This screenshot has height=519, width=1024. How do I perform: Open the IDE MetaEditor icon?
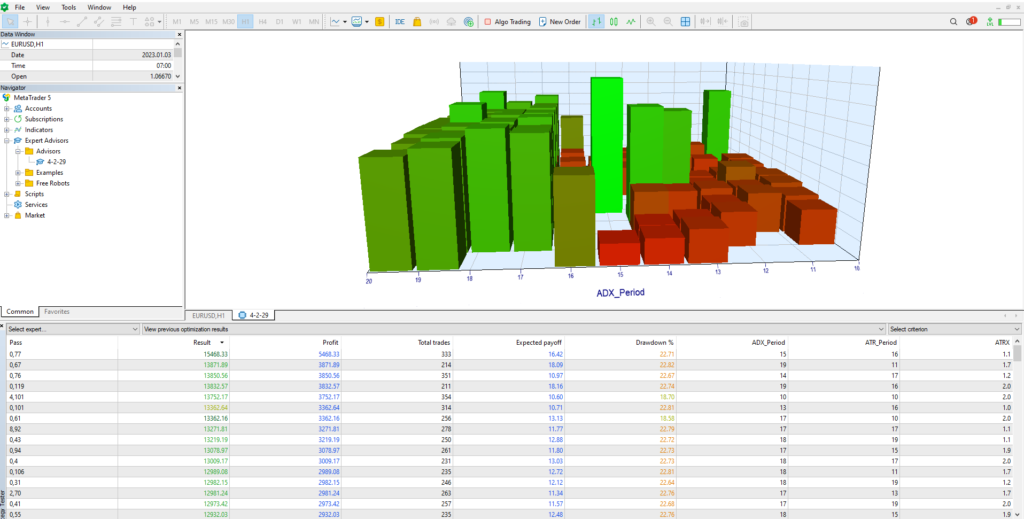click(400, 21)
